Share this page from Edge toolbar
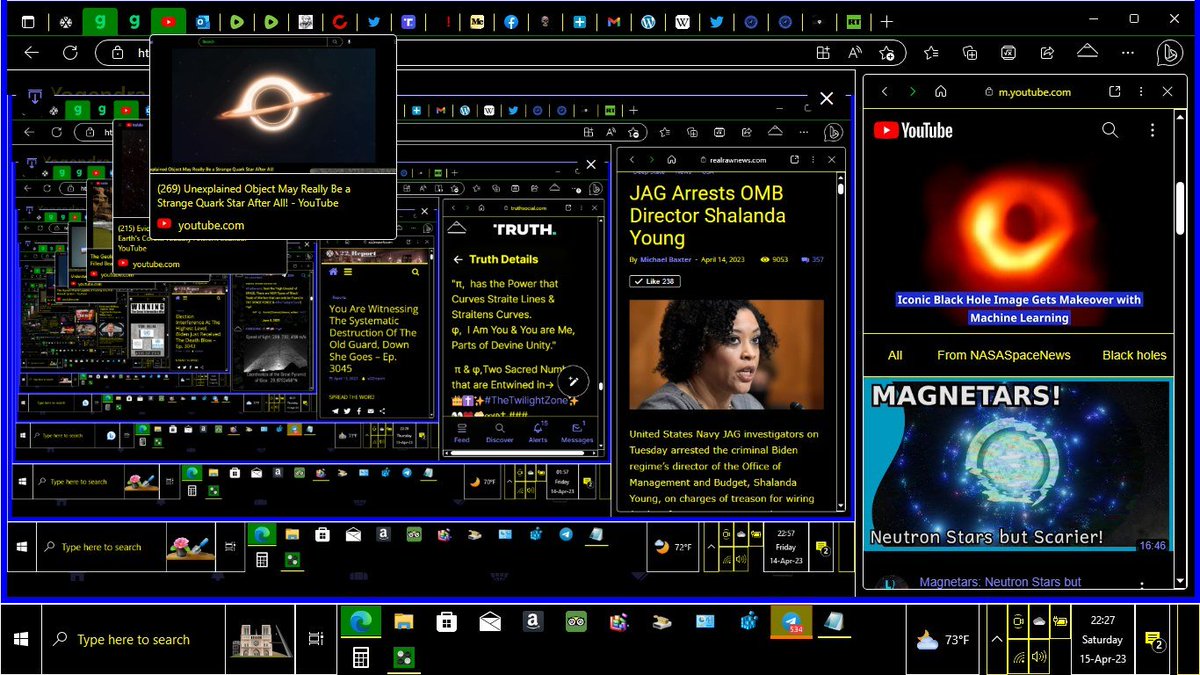The width and height of the screenshot is (1200, 675). point(1047,53)
